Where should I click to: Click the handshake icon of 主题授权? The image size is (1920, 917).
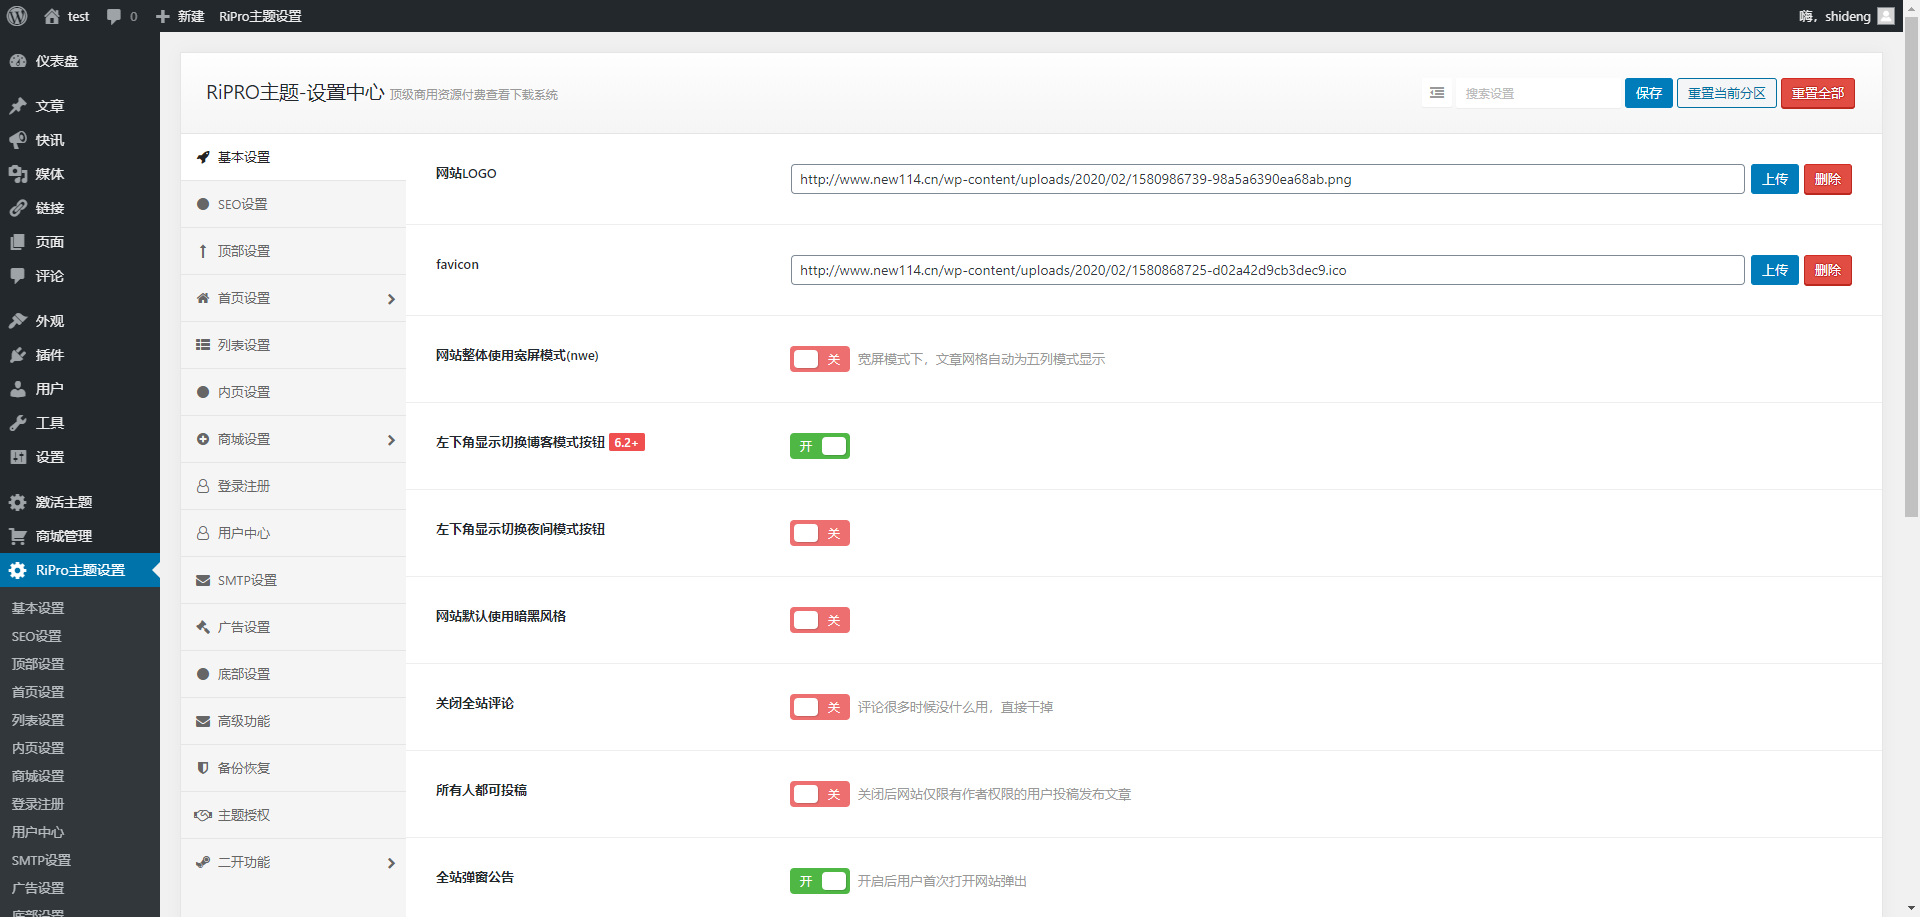point(203,815)
